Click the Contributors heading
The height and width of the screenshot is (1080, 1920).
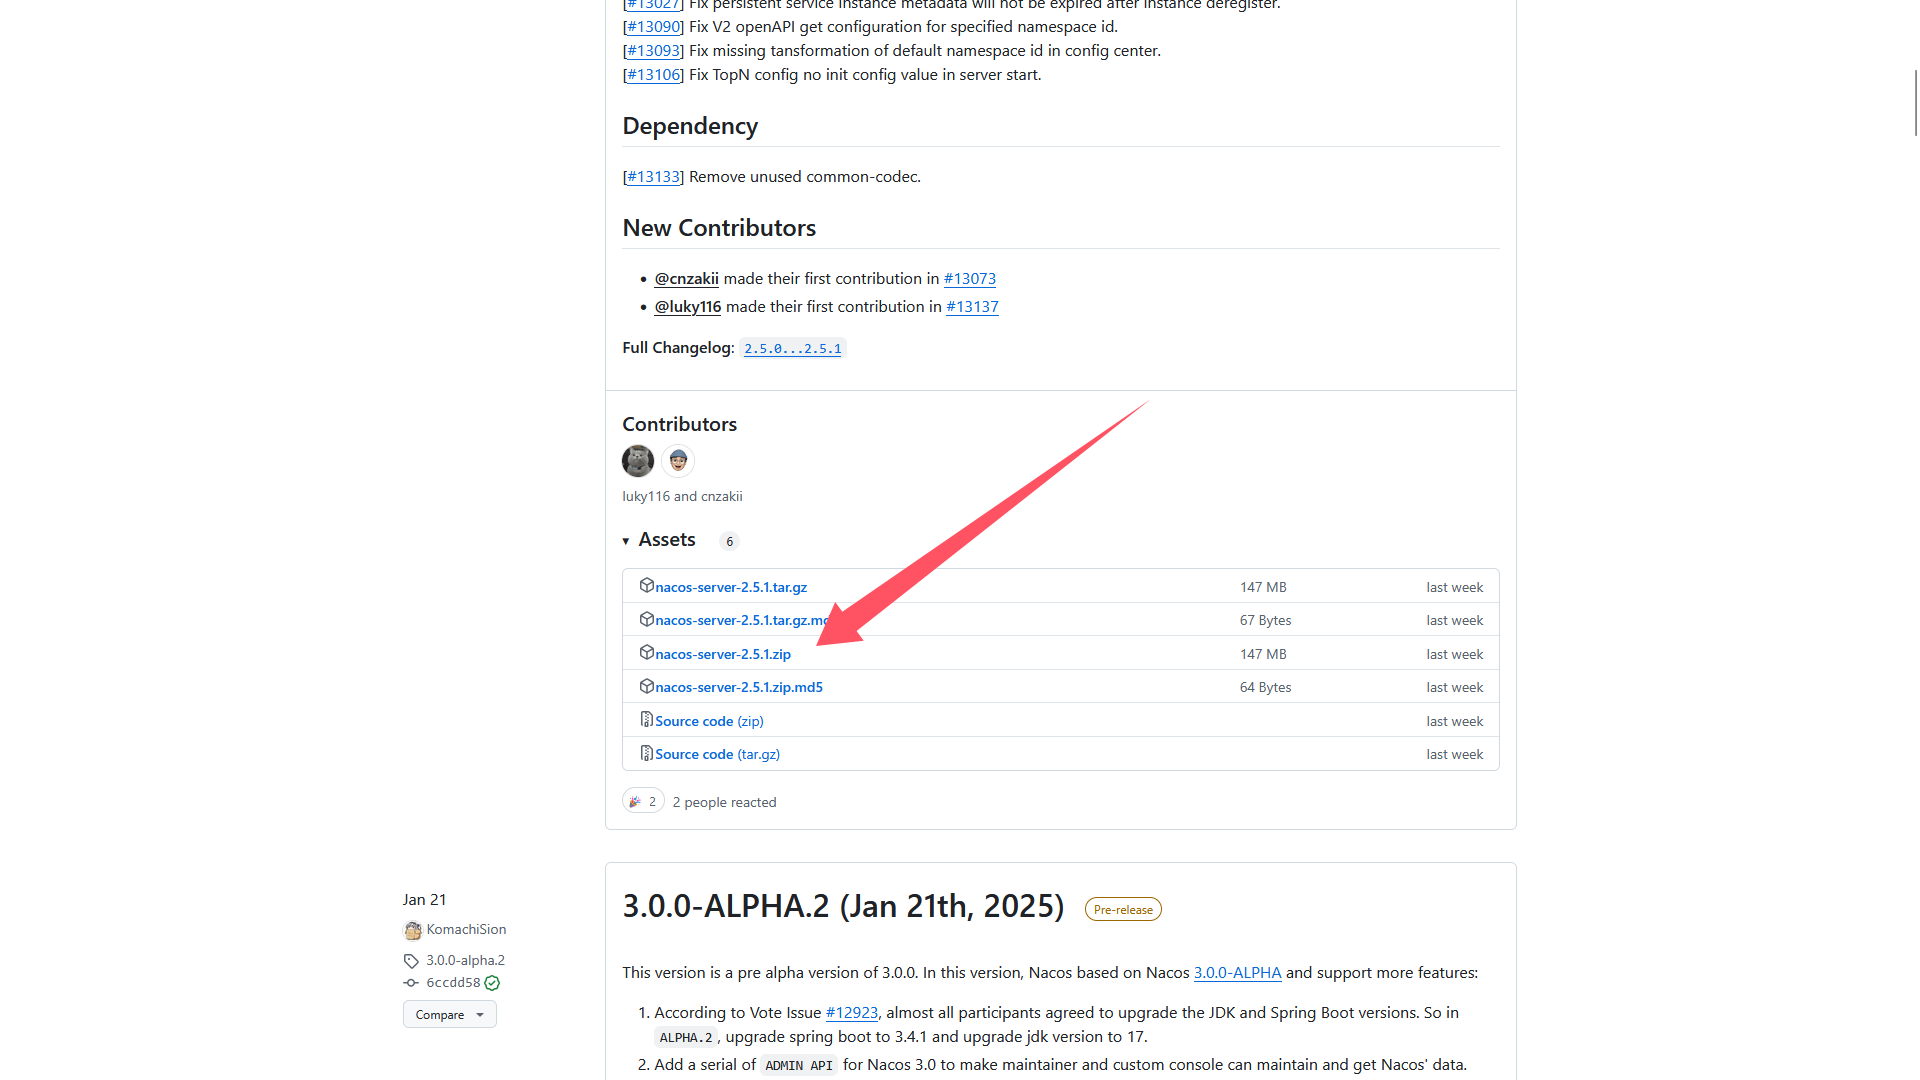[x=679, y=424]
